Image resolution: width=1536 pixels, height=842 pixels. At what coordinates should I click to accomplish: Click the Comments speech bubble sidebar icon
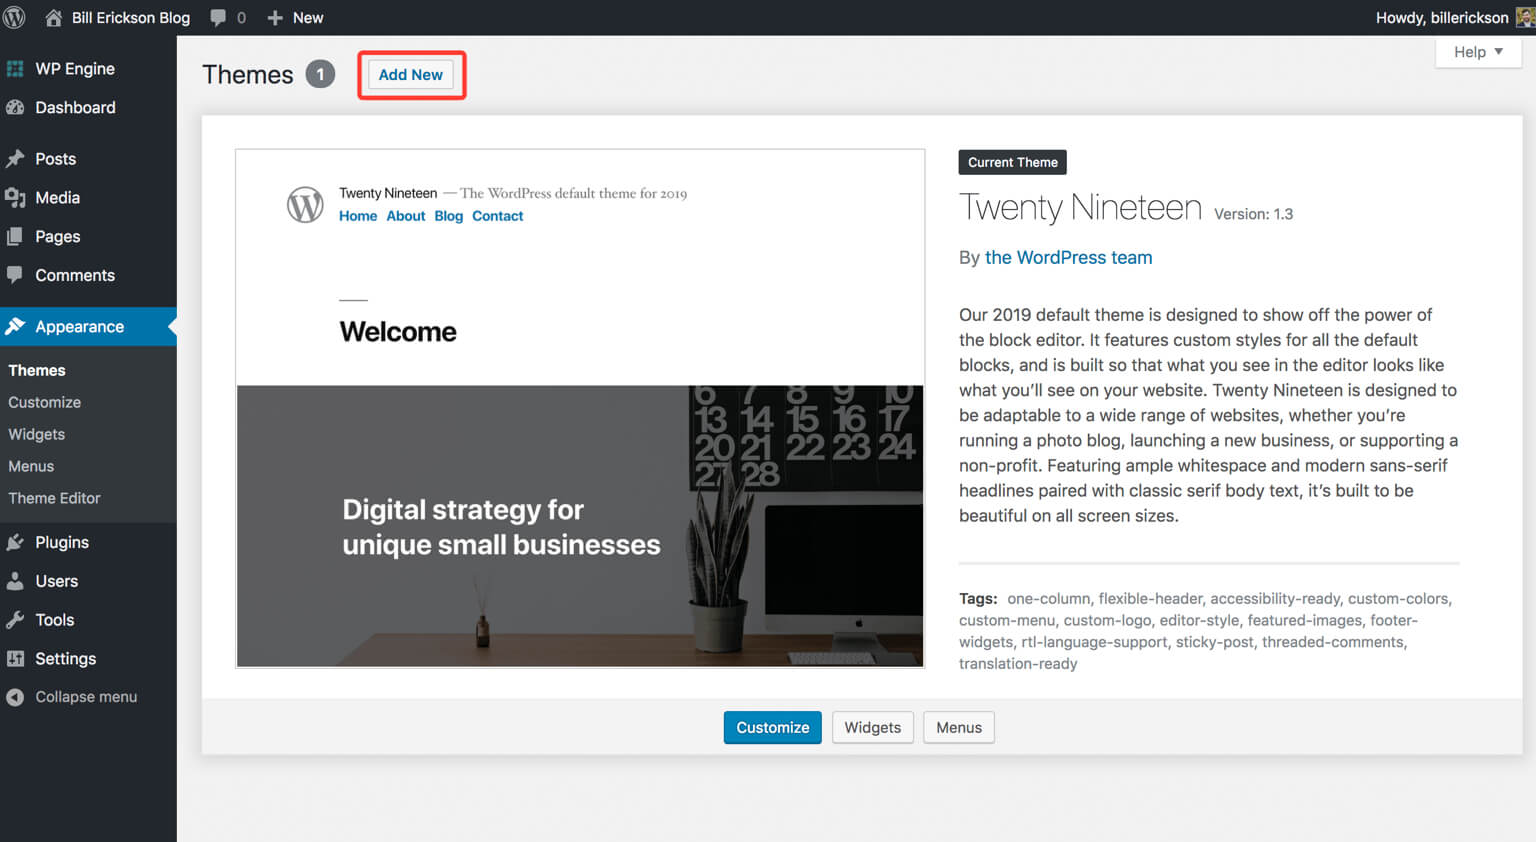tap(15, 275)
